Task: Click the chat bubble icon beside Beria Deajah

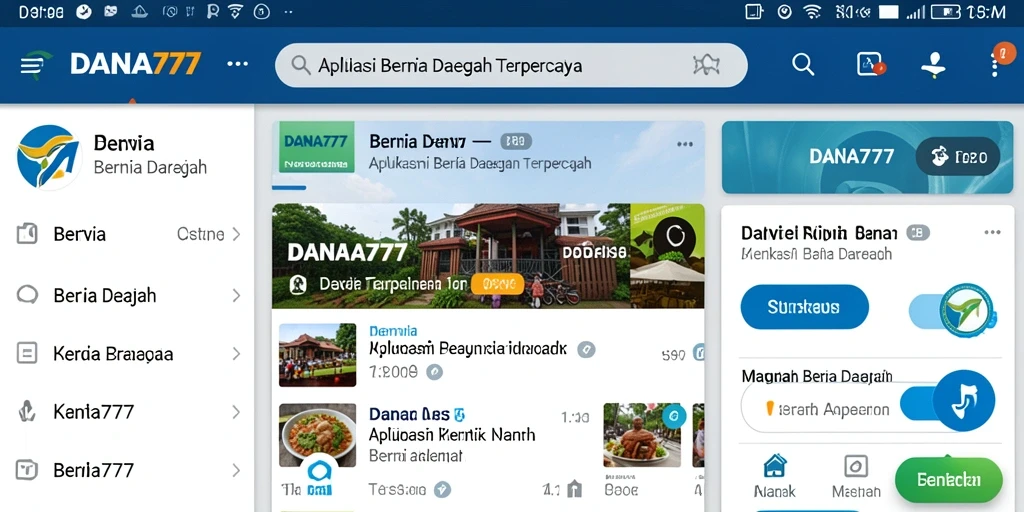Action: coord(27,295)
